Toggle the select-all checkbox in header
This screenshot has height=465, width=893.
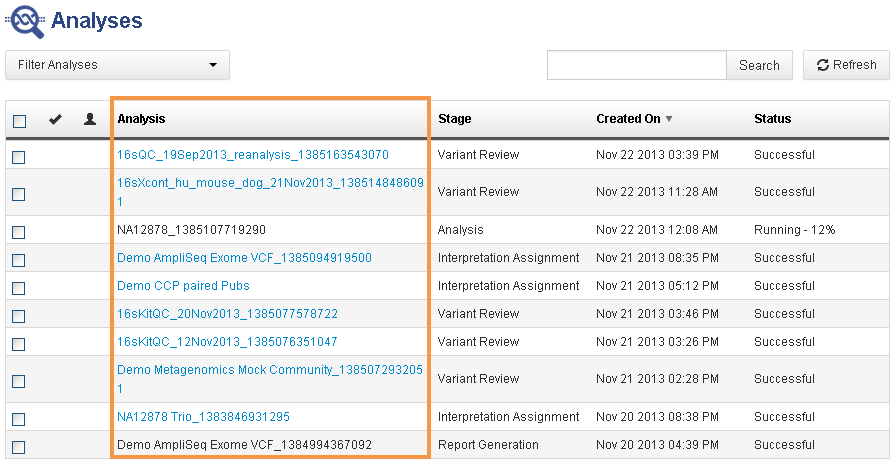click(19, 121)
